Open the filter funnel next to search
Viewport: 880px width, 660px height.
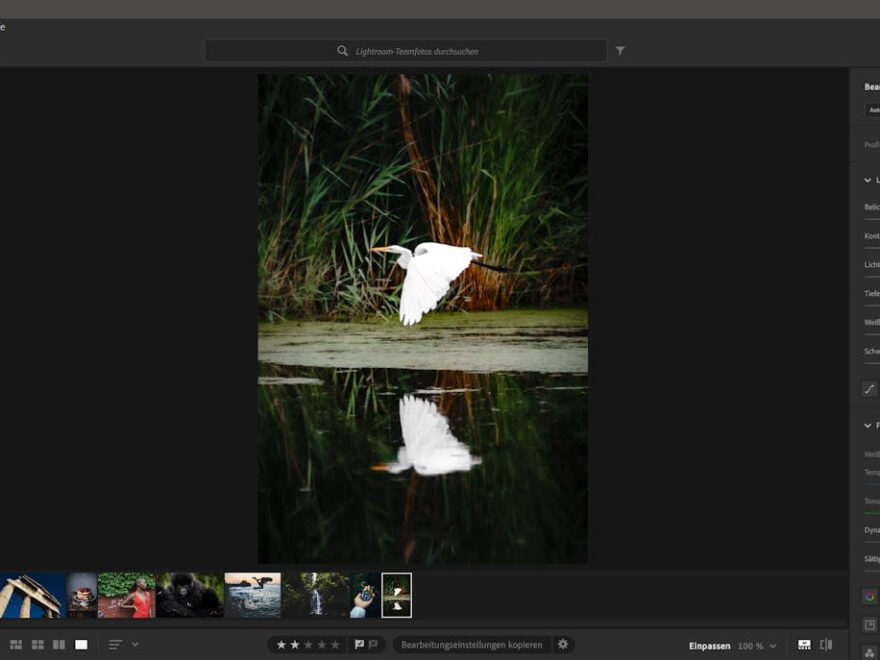point(620,51)
